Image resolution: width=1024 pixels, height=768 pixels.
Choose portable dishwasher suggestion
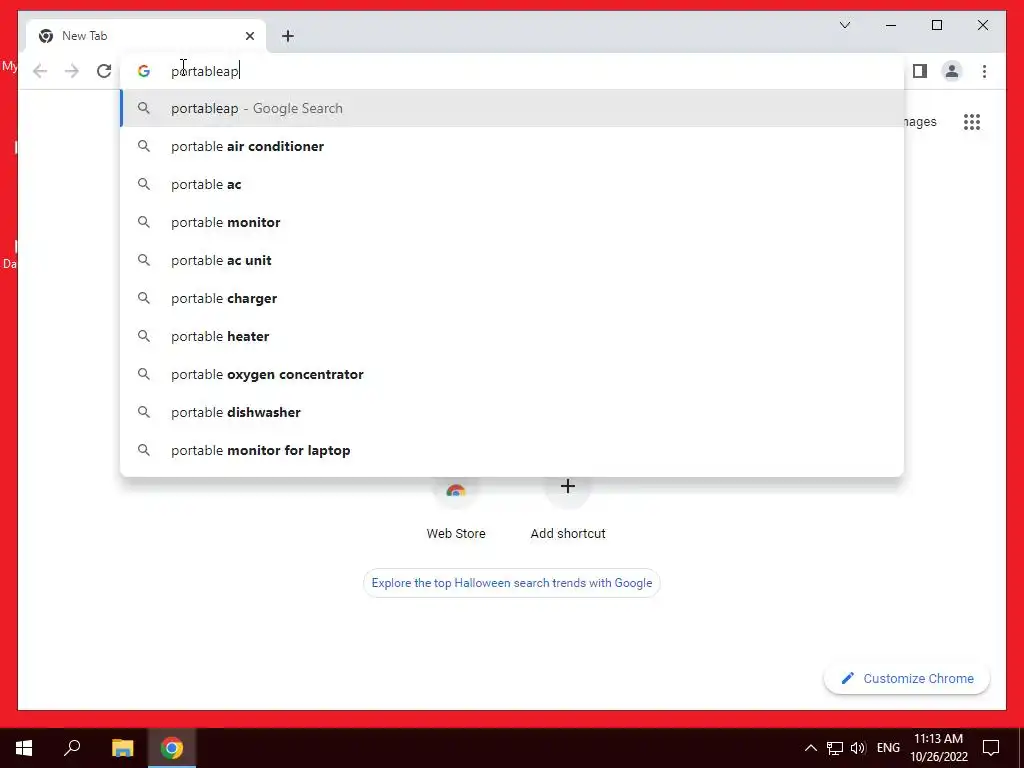coord(512,412)
